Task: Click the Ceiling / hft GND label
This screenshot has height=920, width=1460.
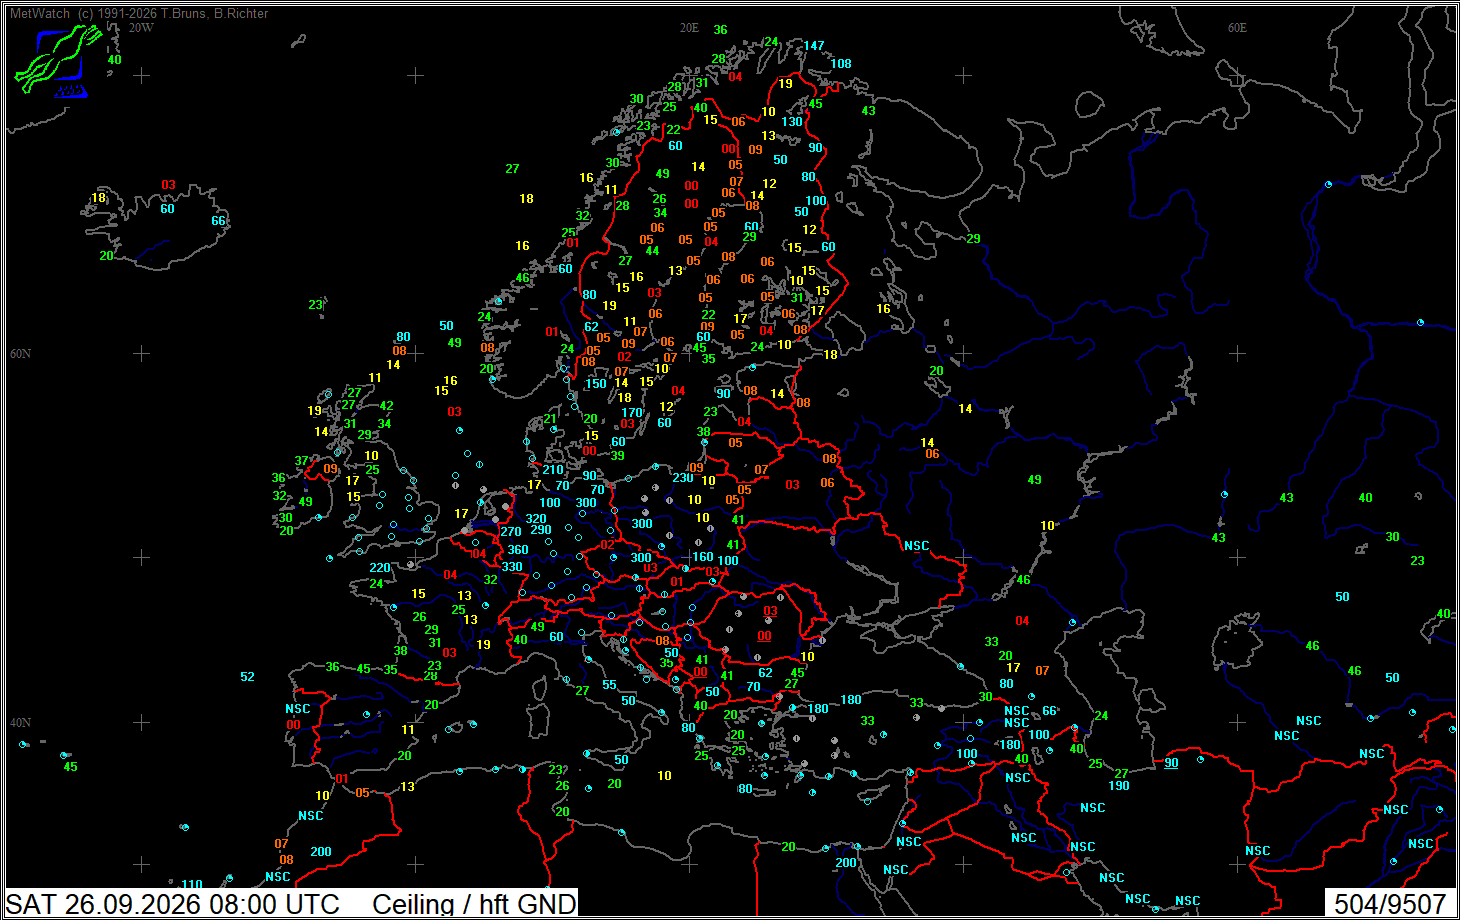Action: 474,904
